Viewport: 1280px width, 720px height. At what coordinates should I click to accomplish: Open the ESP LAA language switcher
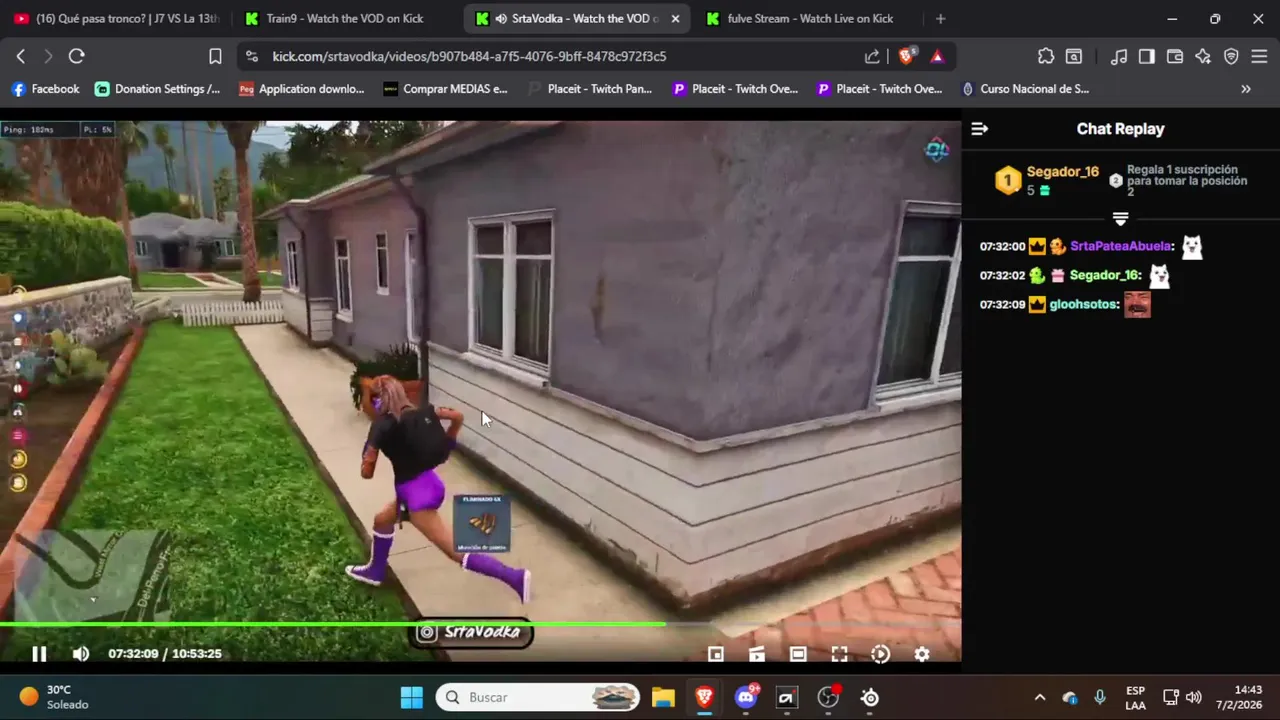pyautogui.click(x=1135, y=697)
